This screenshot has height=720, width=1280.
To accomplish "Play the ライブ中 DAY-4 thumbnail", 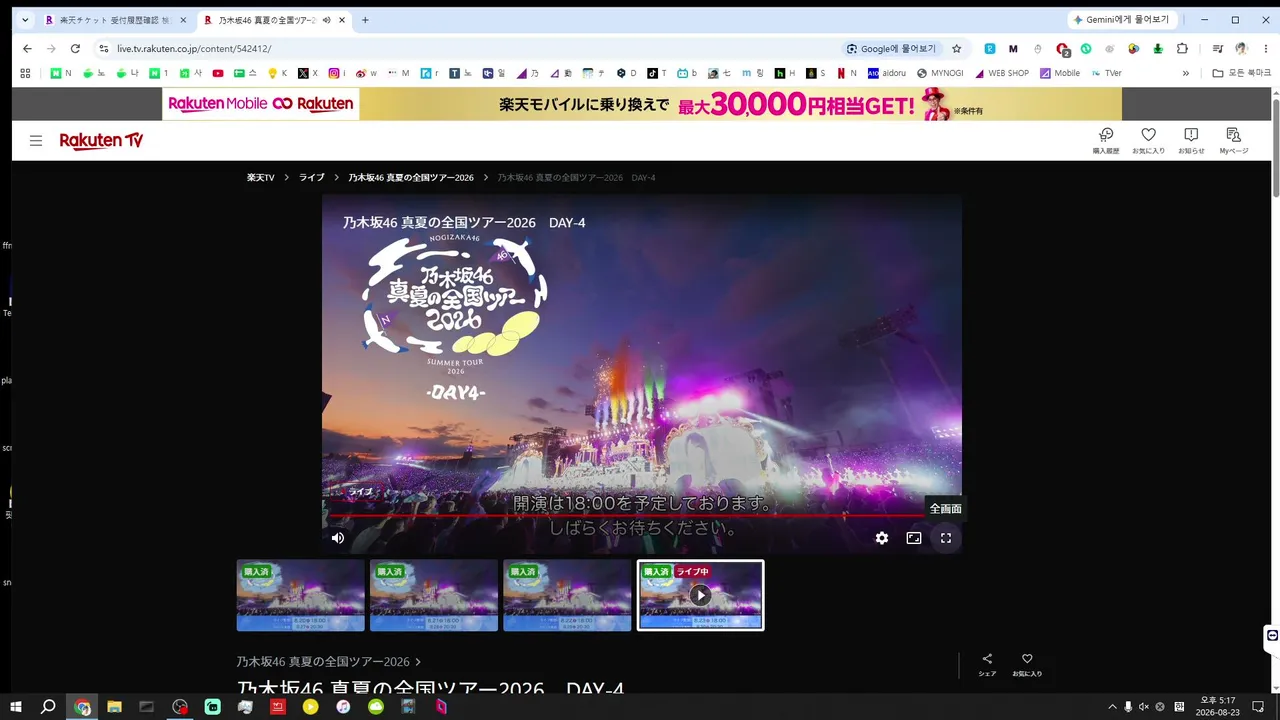I will pos(701,595).
